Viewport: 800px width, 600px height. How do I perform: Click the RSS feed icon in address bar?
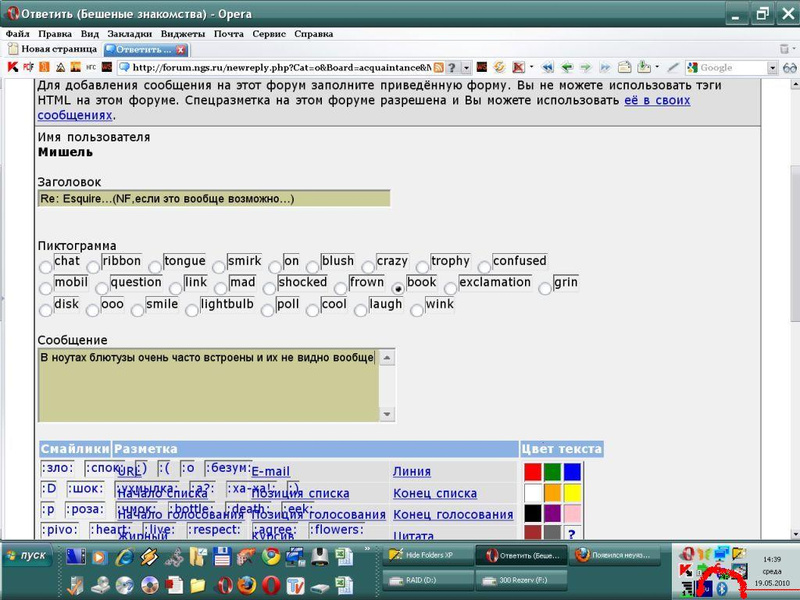tap(438, 67)
